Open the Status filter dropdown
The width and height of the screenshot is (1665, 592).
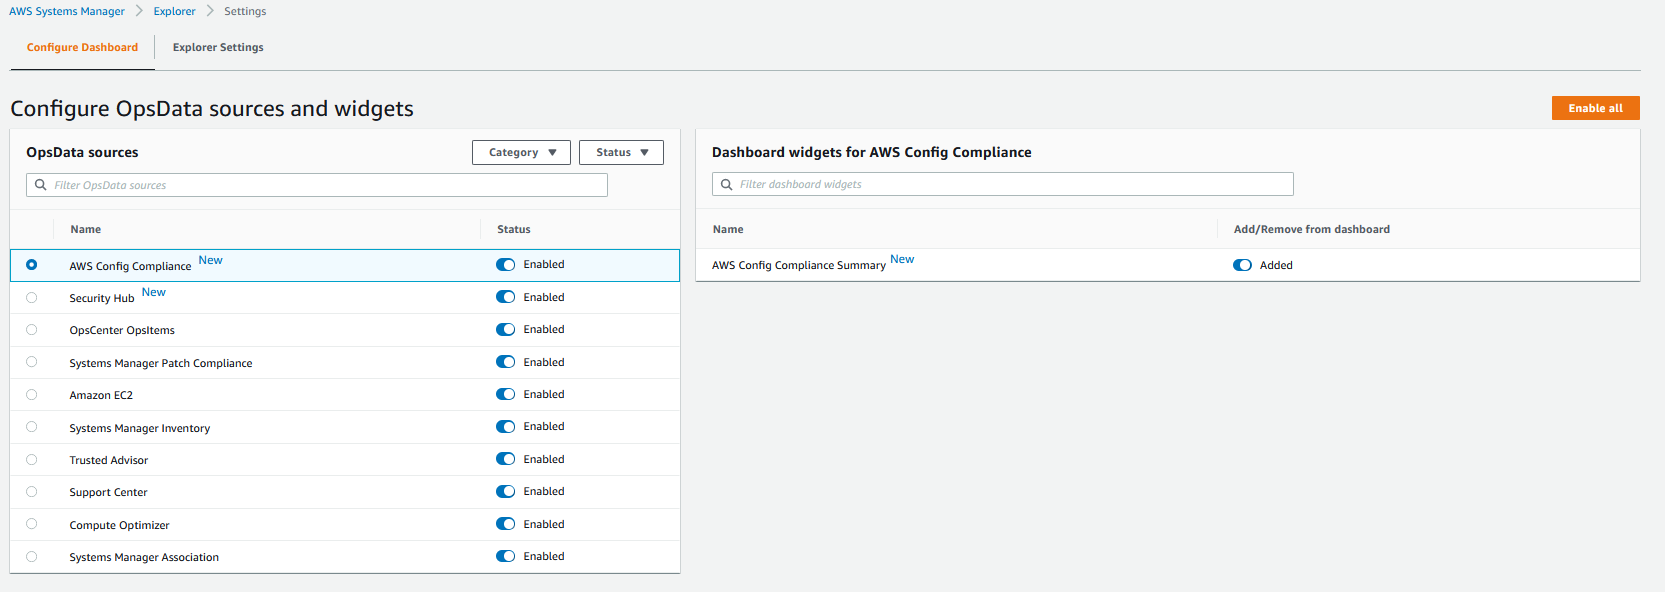pos(621,152)
